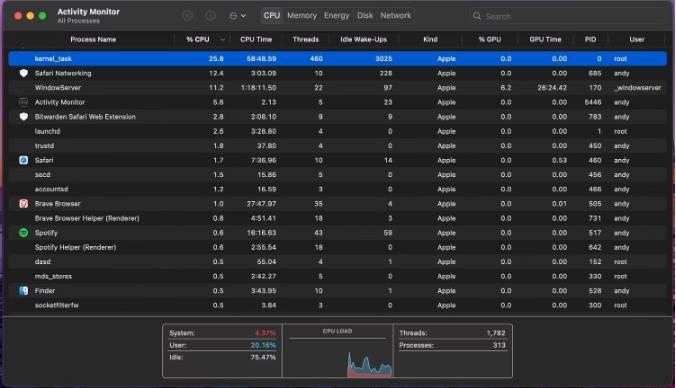The height and width of the screenshot is (388, 676).
Task: Click the process info toolbar icon
Action: pos(210,16)
